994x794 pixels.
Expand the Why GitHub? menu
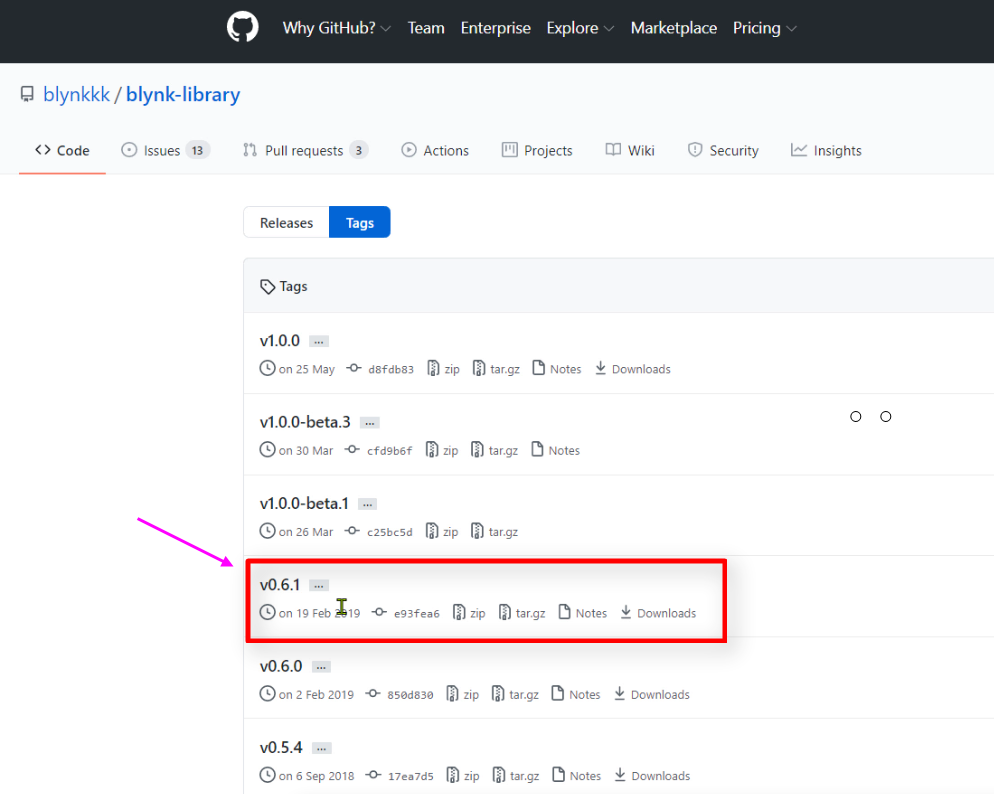337,28
